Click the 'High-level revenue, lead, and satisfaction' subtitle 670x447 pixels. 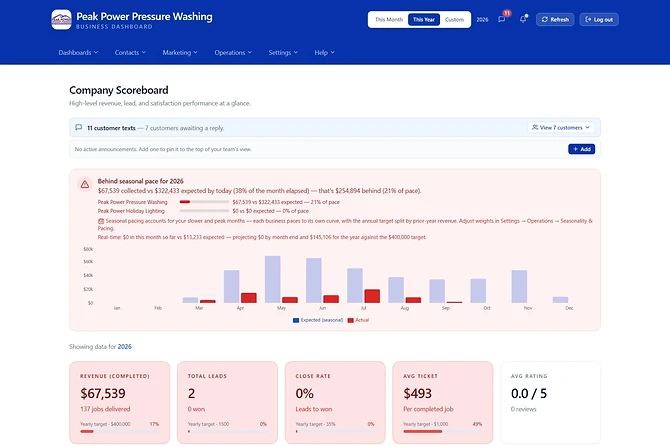[x=160, y=103]
